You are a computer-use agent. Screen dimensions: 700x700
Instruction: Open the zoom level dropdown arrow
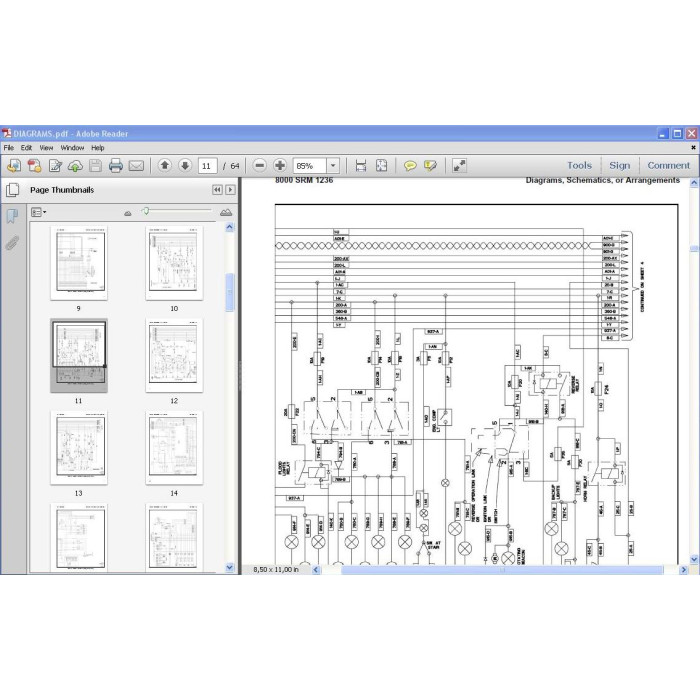(x=333, y=166)
